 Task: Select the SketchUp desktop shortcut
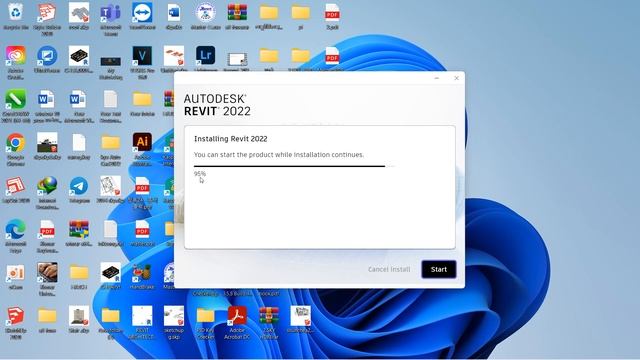tap(16, 322)
